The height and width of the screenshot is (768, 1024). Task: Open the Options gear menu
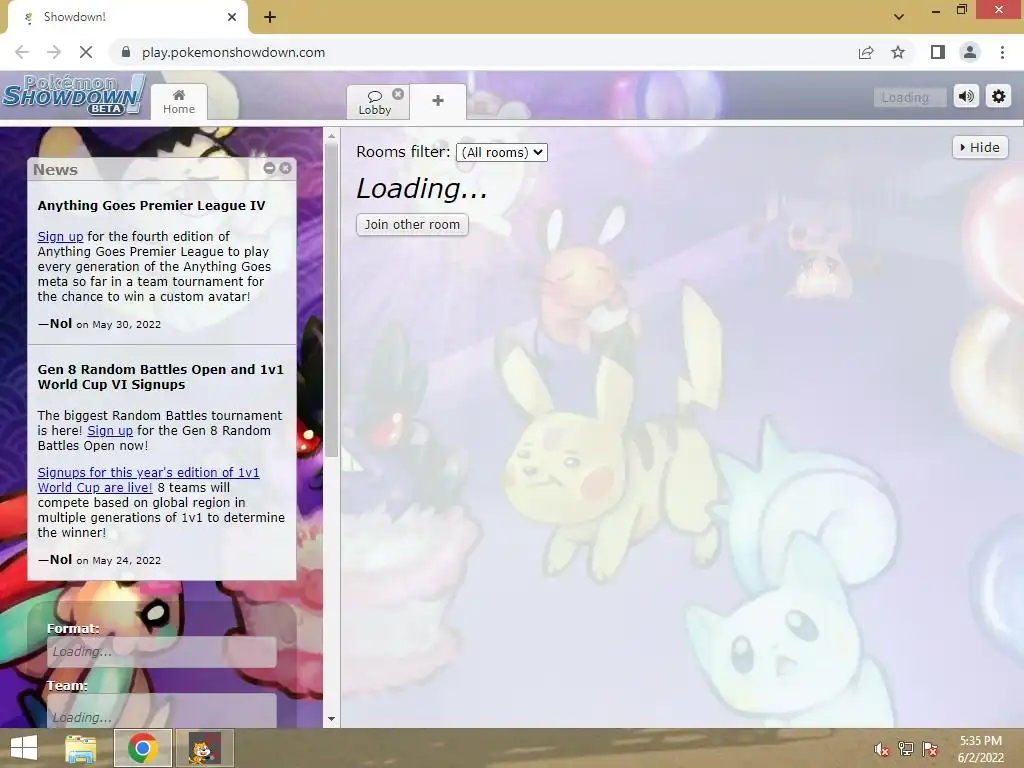pos(999,97)
